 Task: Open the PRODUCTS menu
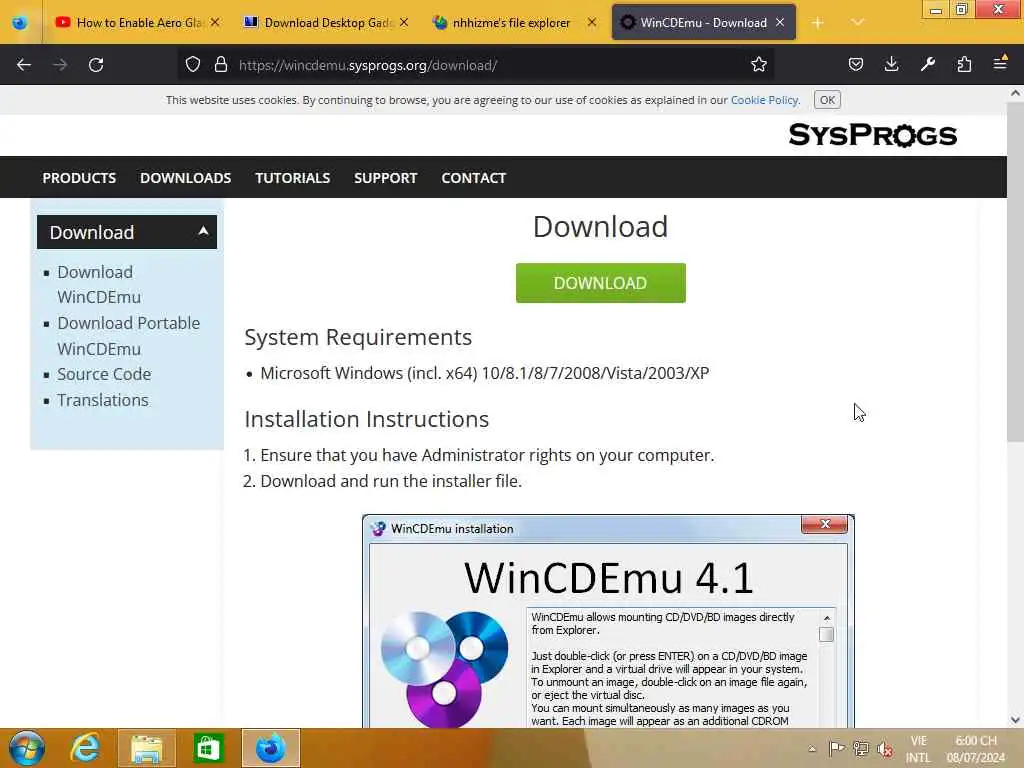(x=79, y=178)
